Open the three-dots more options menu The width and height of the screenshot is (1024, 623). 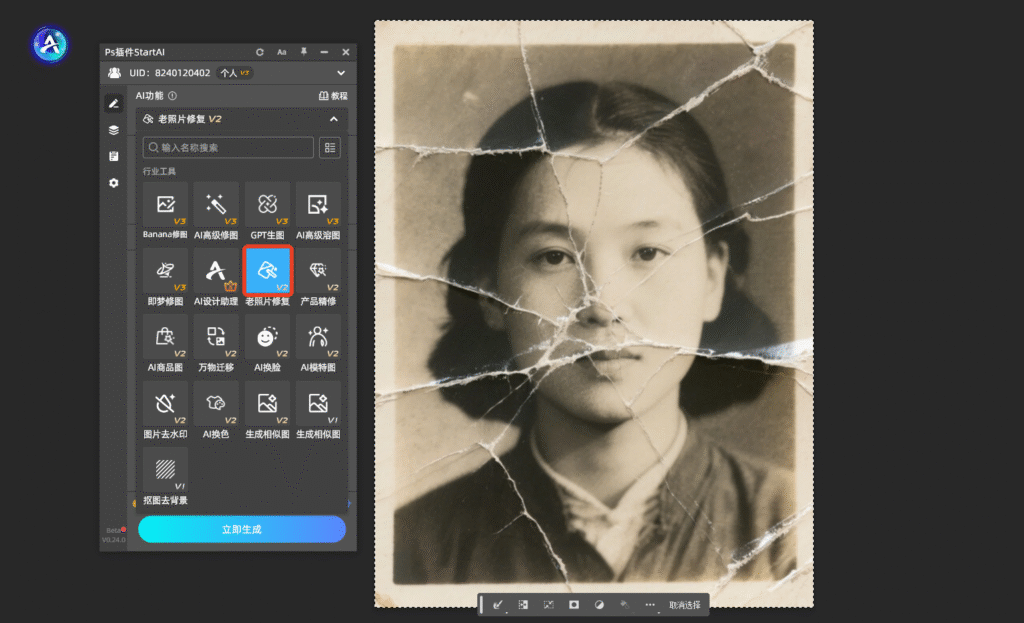(650, 605)
